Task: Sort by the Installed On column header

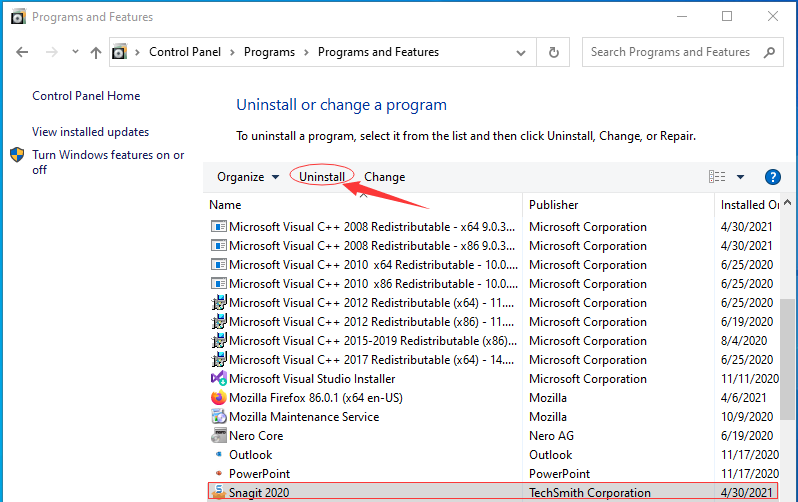Action: (750, 205)
